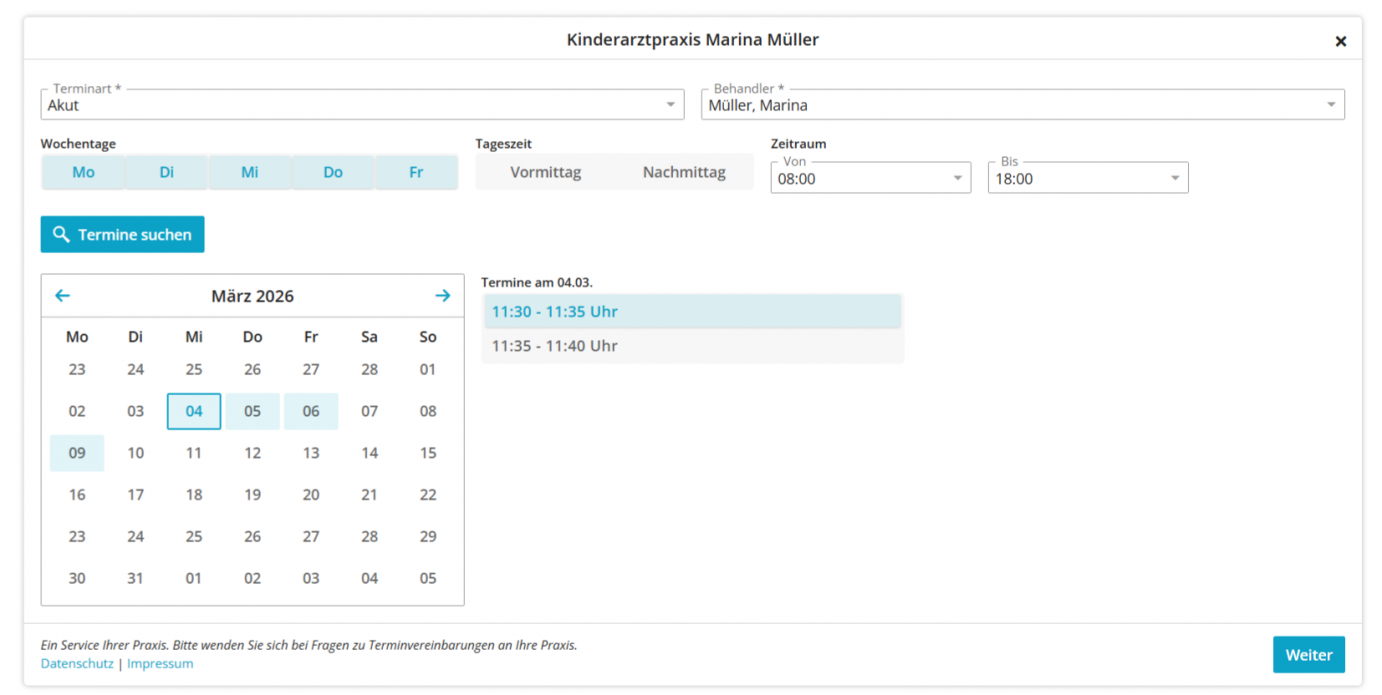Toggle the Mi weekday filter
1382x695 pixels.
(x=250, y=172)
